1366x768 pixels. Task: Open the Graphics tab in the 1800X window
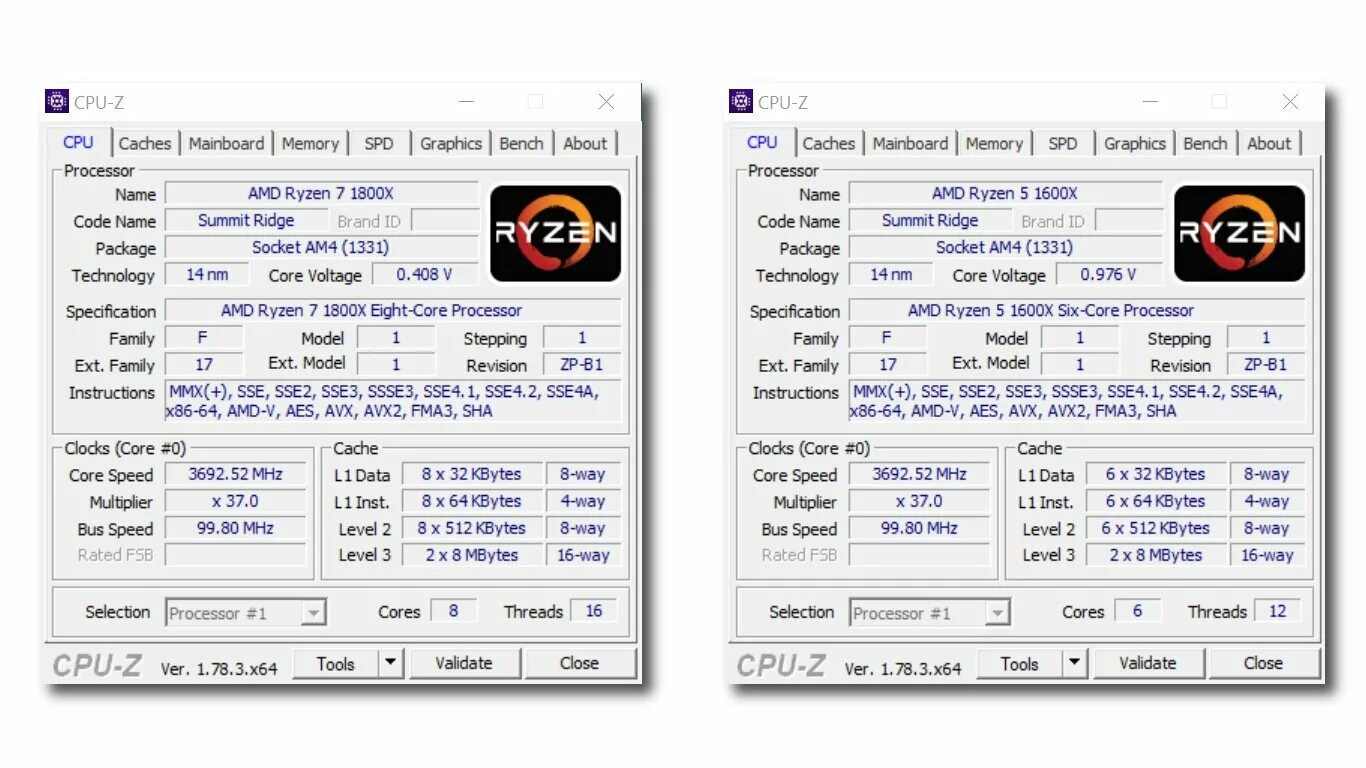451,143
